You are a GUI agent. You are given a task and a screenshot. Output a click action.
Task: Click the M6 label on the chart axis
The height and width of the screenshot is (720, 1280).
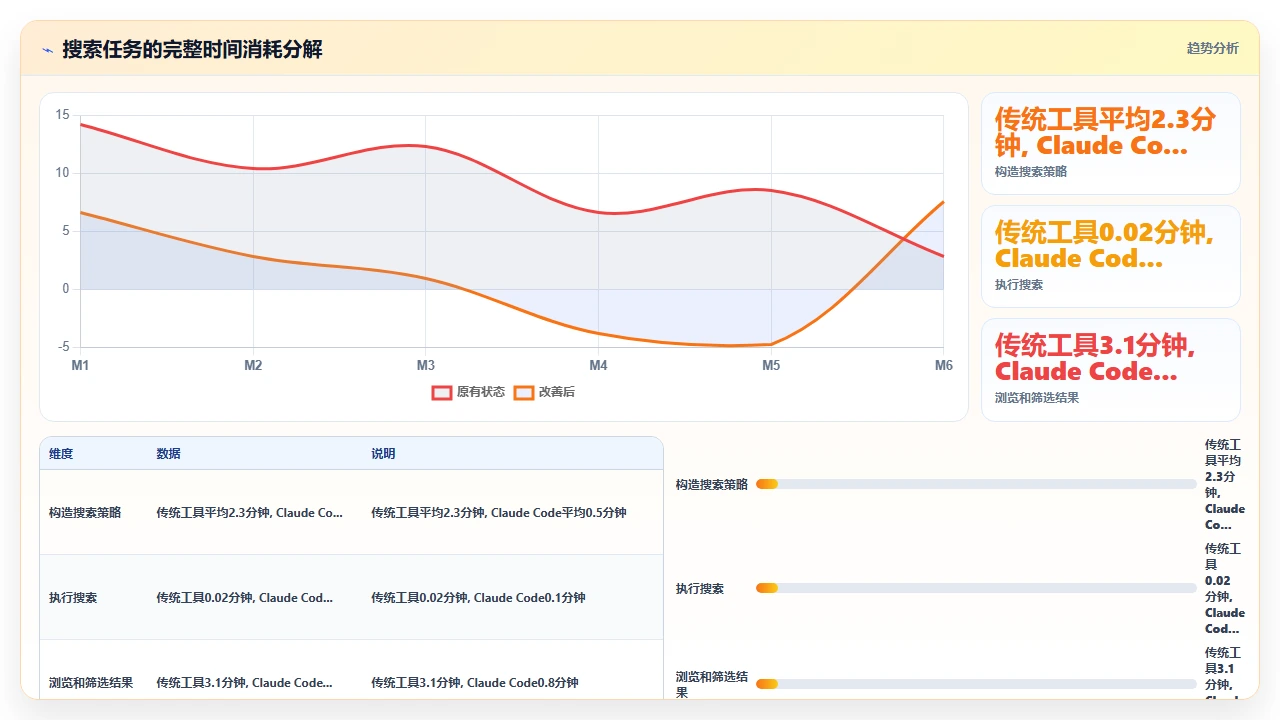click(944, 365)
